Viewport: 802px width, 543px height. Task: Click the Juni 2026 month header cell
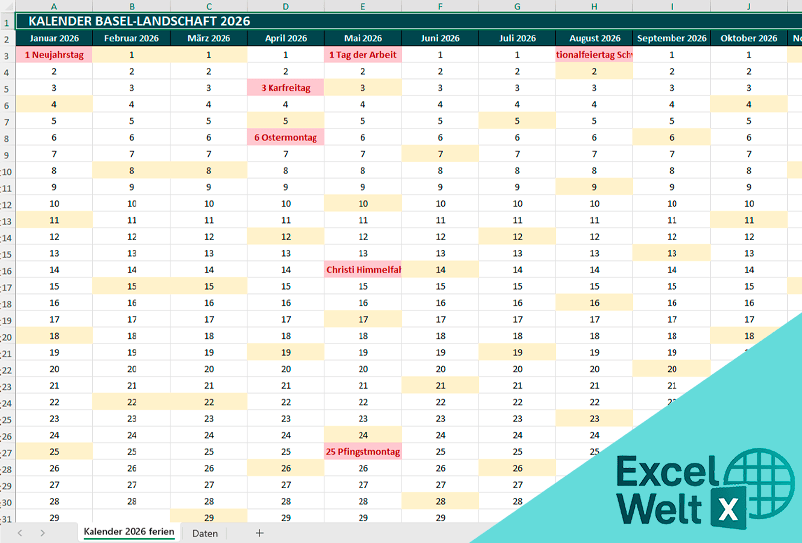point(440,38)
